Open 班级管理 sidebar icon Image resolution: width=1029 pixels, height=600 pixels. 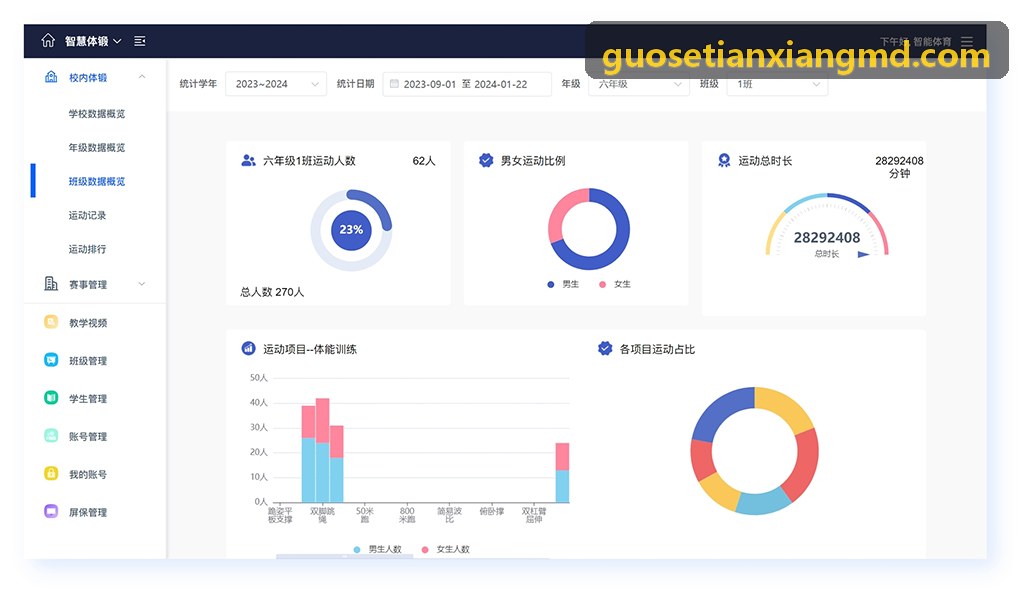pyautogui.click(x=51, y=360)
